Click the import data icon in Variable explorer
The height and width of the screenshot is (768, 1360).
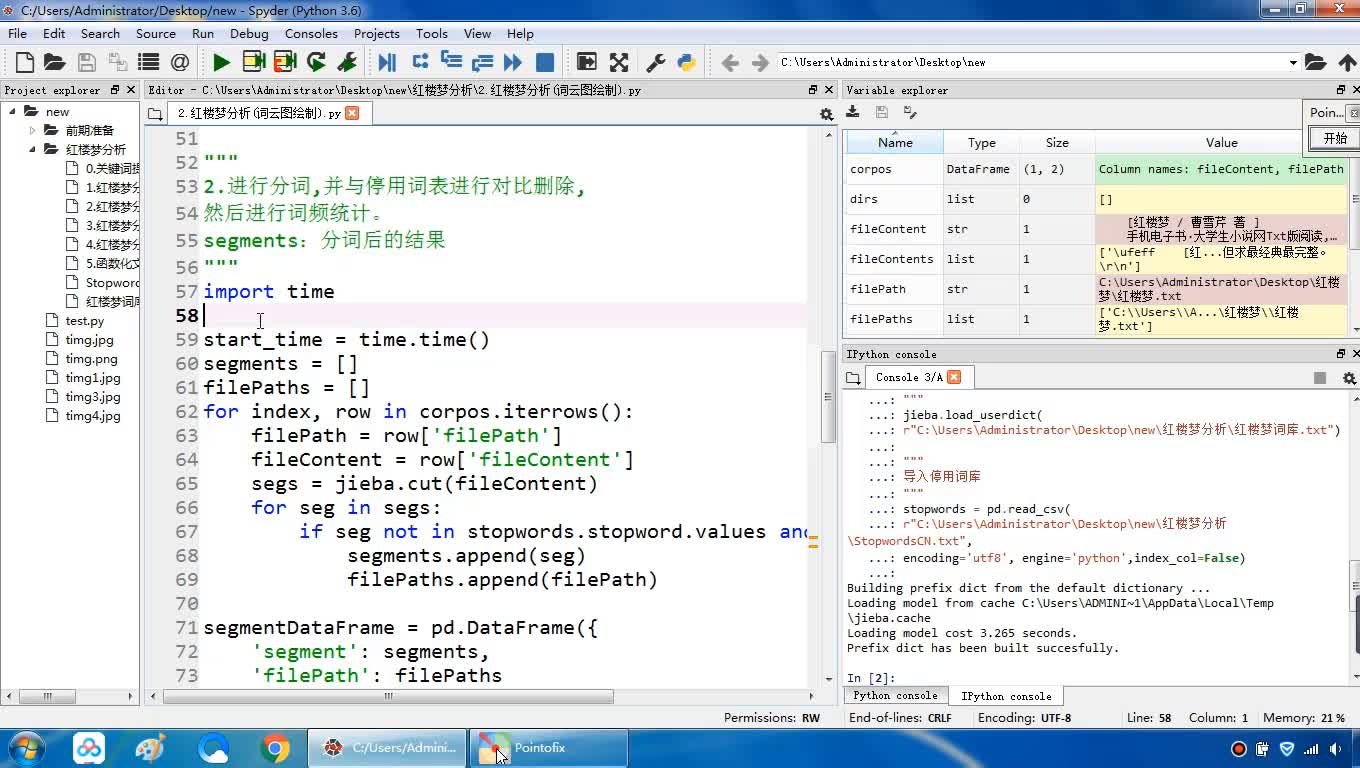click(x=853, y=112)
